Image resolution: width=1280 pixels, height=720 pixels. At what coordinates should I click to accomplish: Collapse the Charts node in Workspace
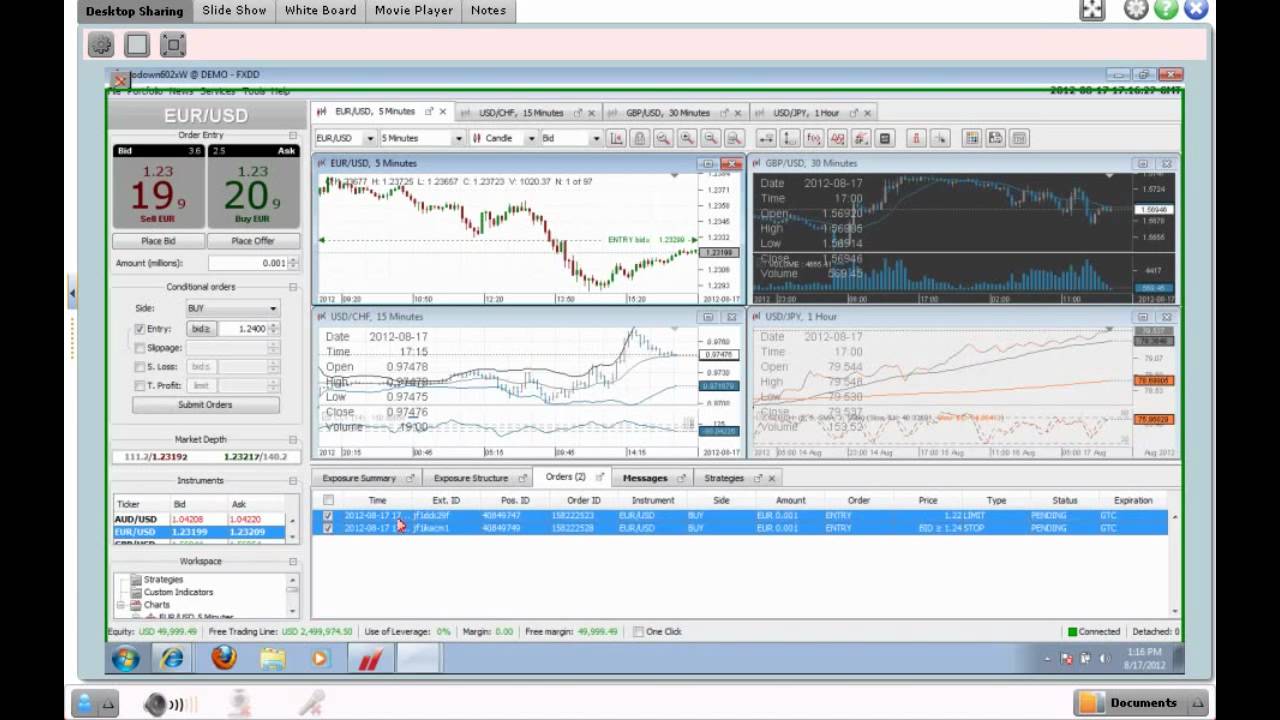tap(121, 605)
